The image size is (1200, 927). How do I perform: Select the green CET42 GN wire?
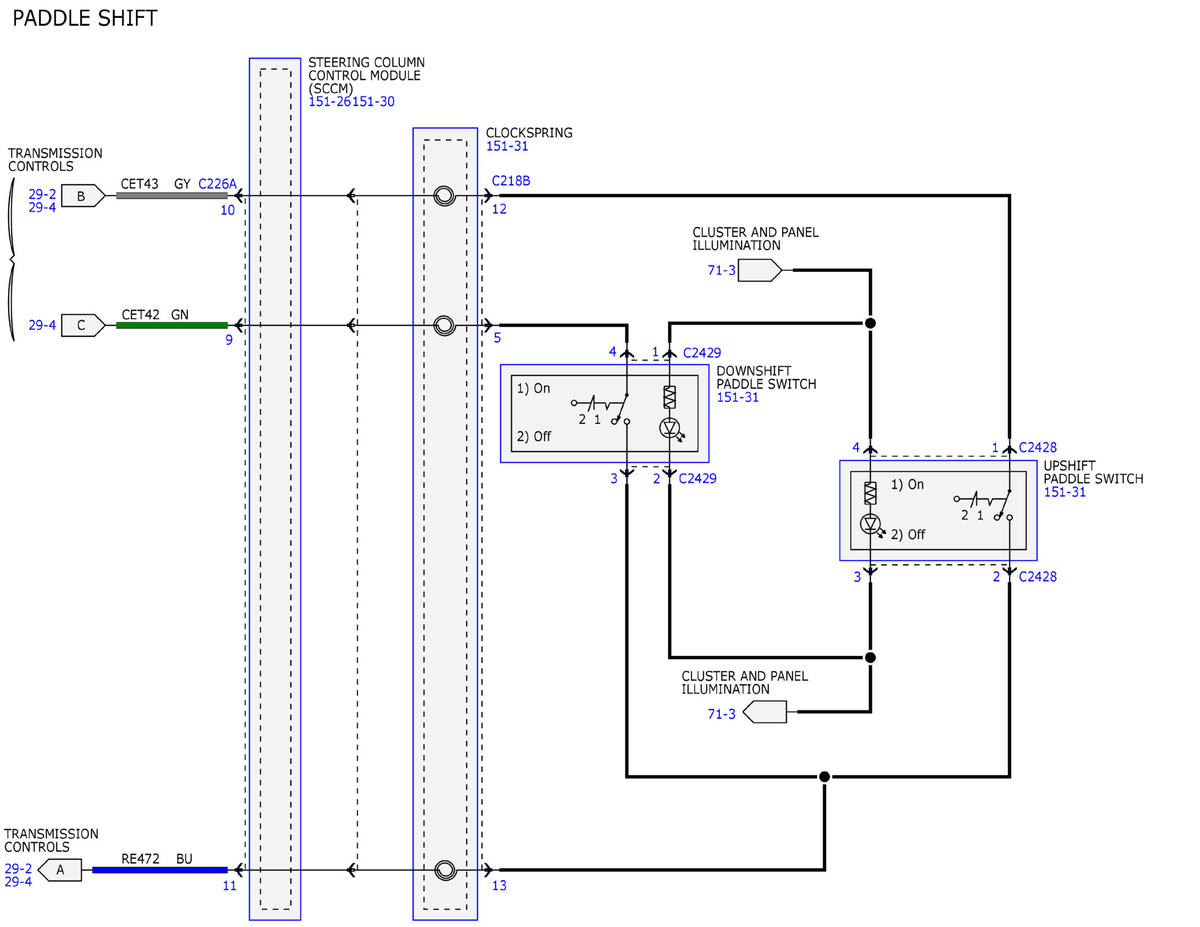(172, 325)
